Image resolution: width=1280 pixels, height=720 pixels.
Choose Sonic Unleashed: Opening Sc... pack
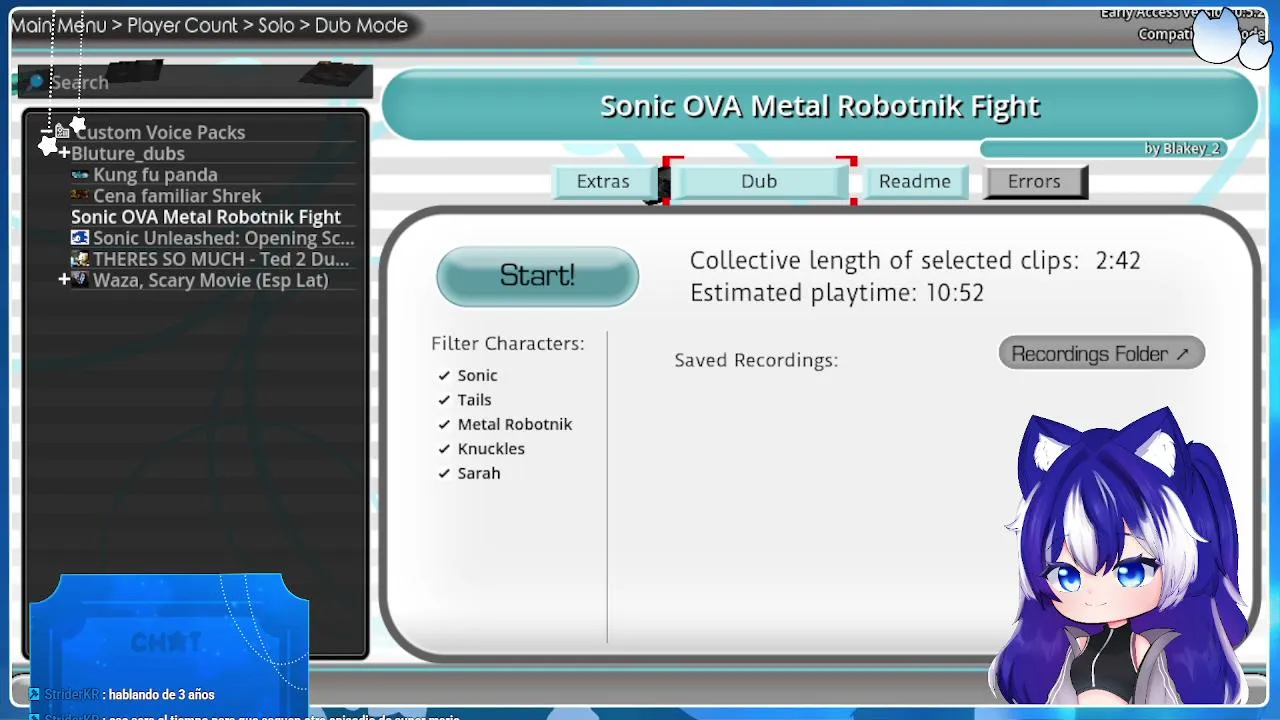(224, 238)
